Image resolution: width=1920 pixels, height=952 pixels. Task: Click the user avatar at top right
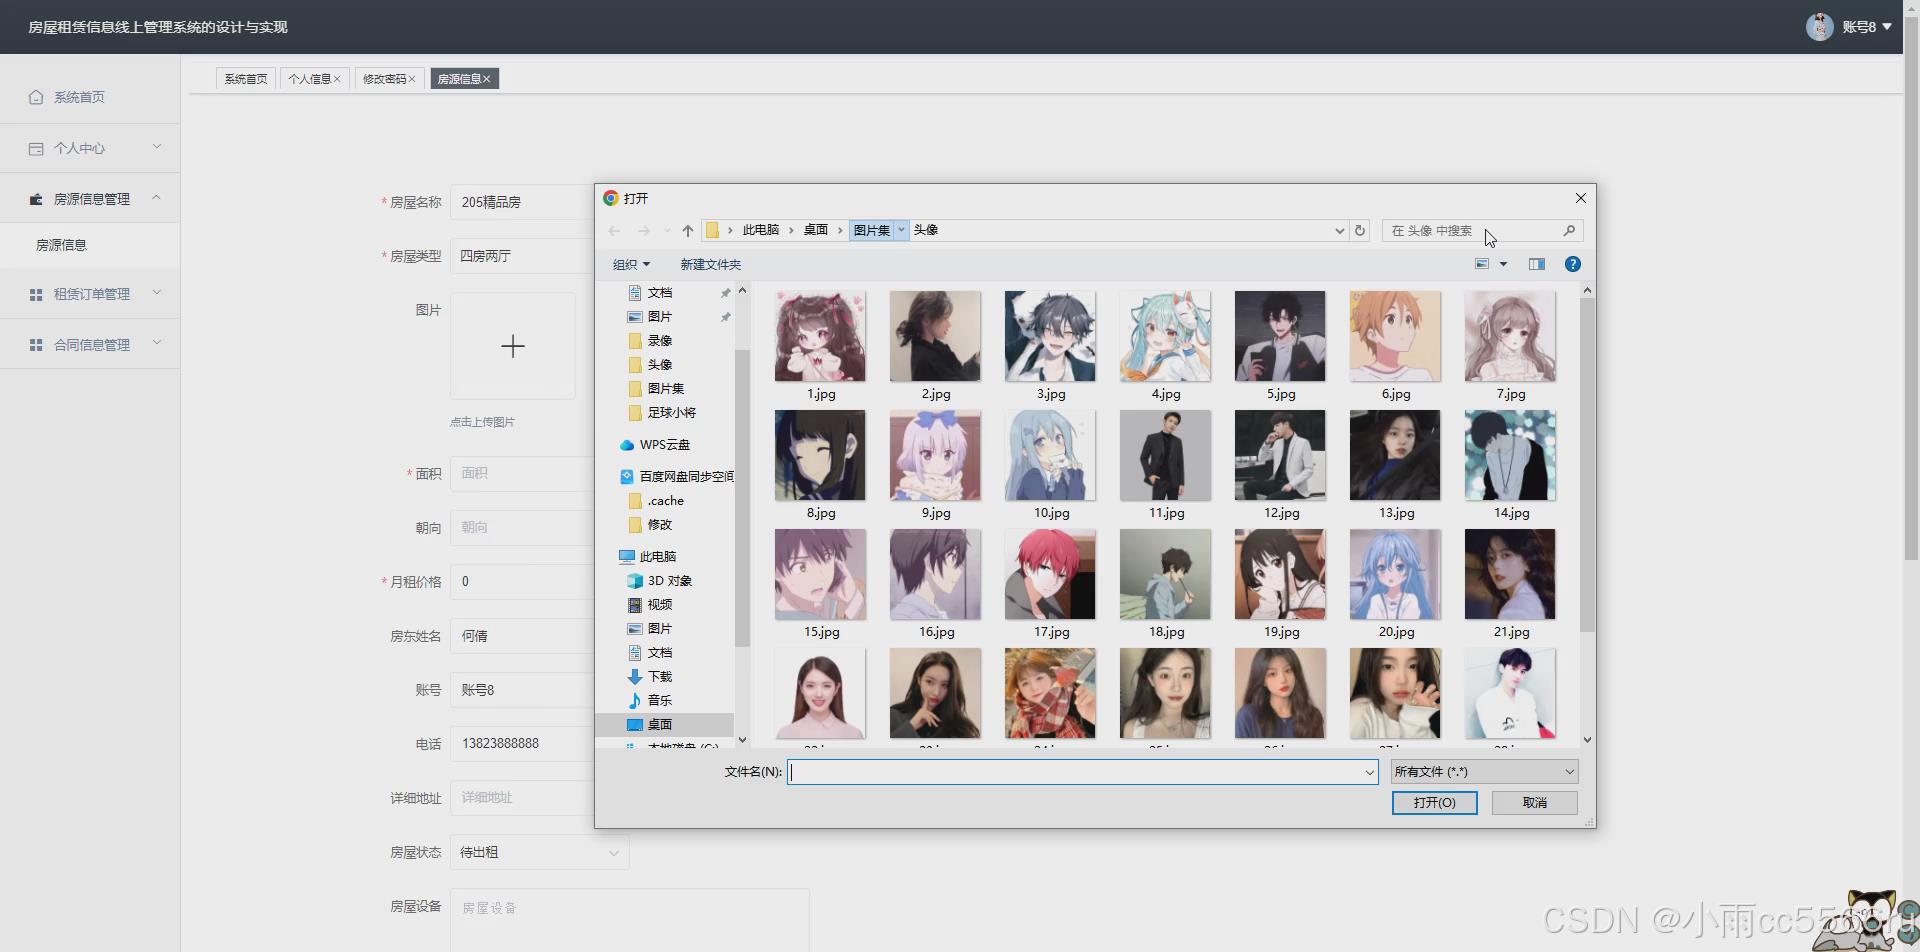pyautogui.click(x=1819, y=27)
